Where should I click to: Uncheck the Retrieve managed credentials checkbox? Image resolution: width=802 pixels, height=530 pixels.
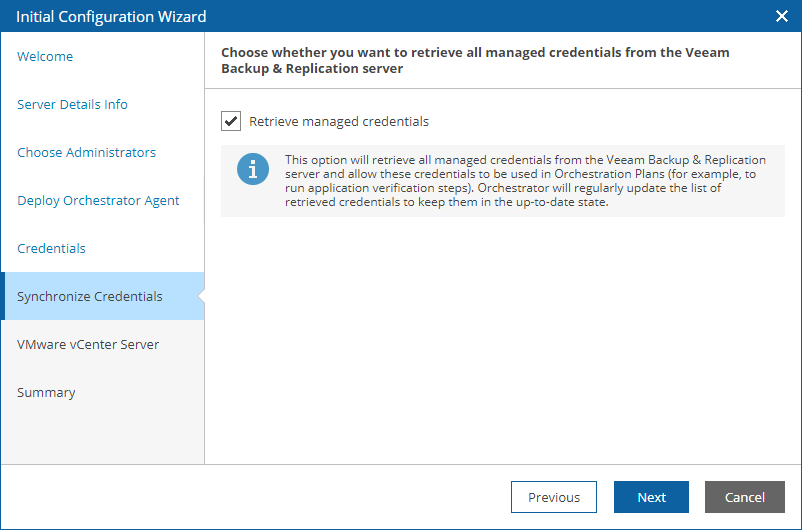231,121
